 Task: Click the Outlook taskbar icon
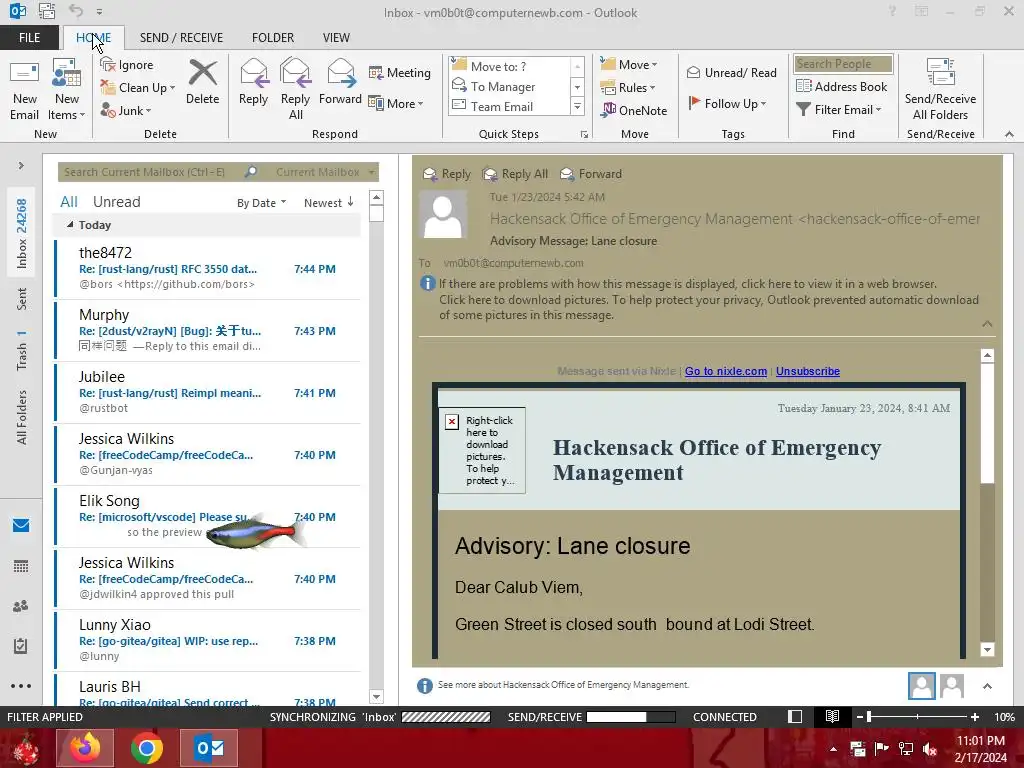[x=209, y=748]
